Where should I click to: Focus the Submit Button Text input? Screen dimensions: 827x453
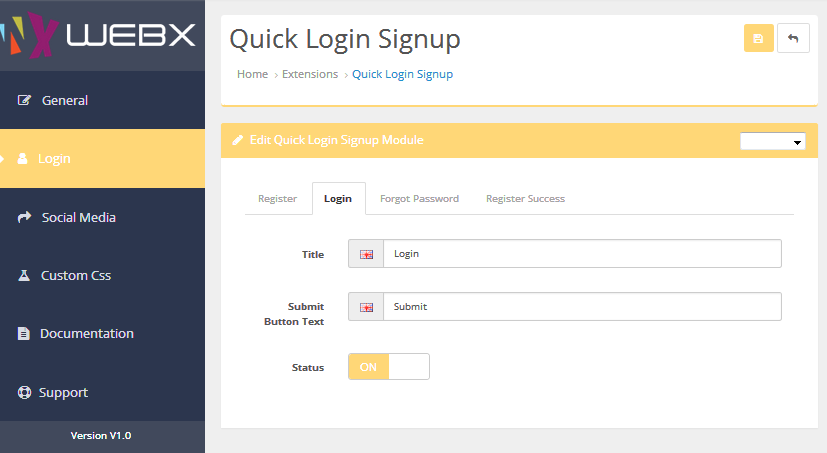581,307
